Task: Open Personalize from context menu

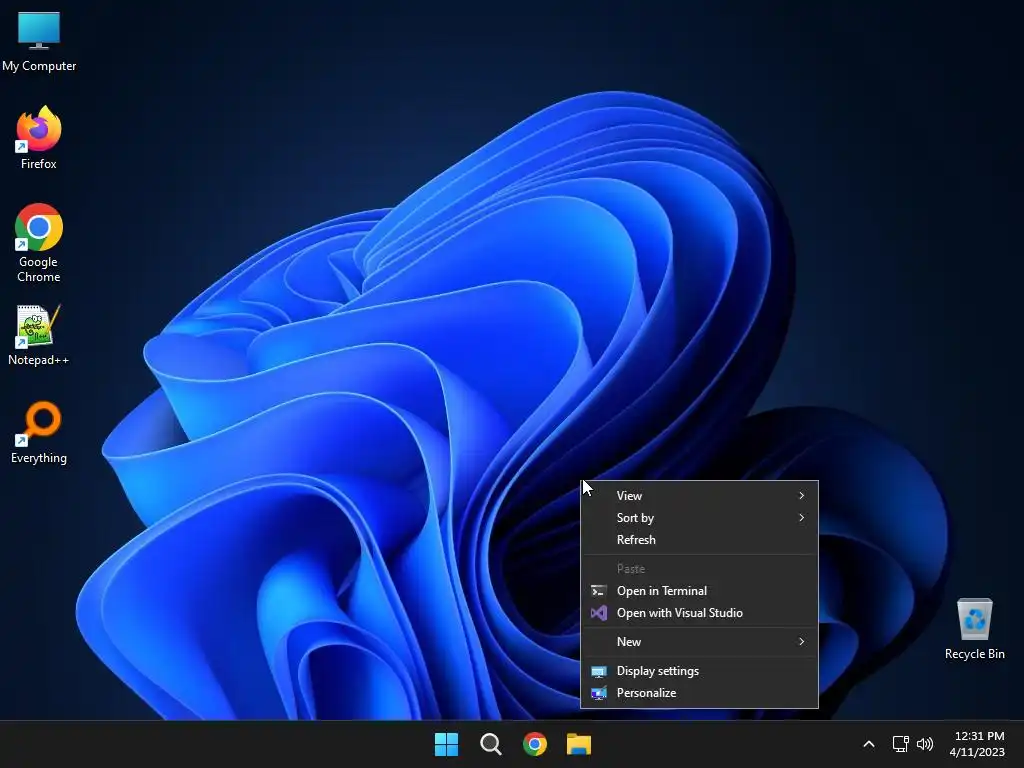Action: [x=699, y=693]
